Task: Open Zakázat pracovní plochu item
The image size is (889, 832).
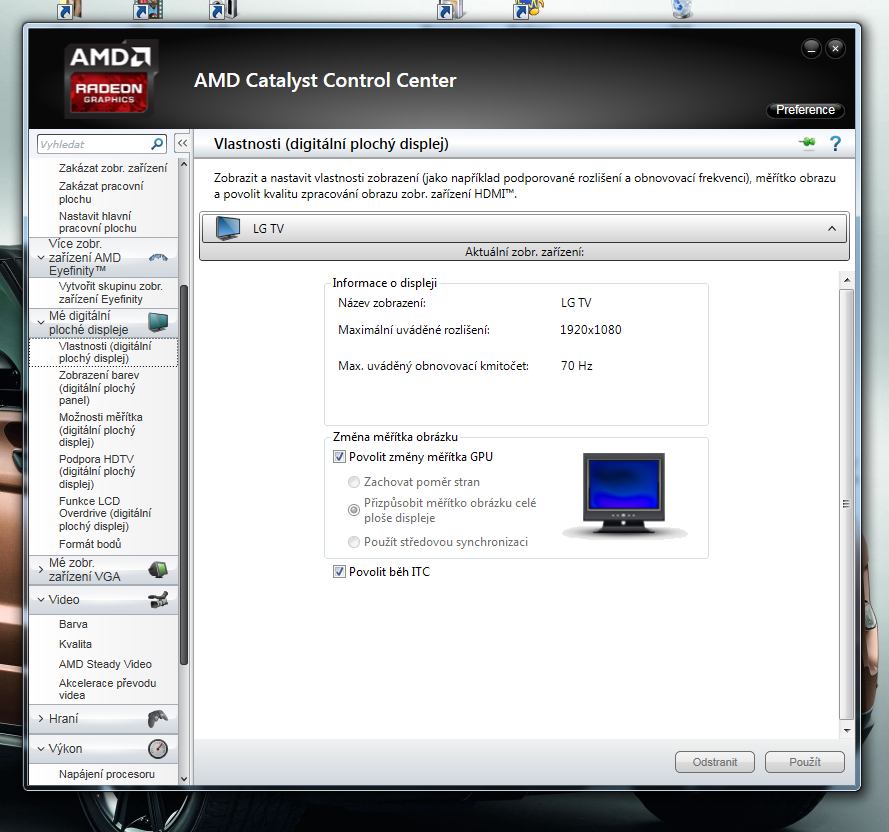Action: [x=101, y=192]
